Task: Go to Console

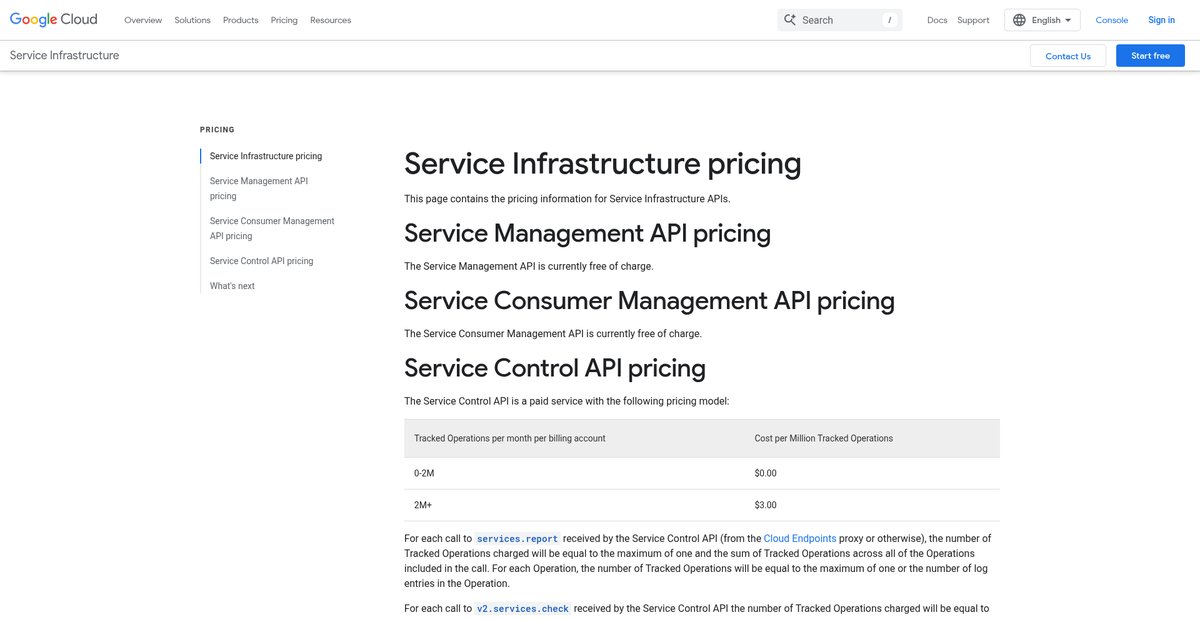Action: coord(1112,20)
